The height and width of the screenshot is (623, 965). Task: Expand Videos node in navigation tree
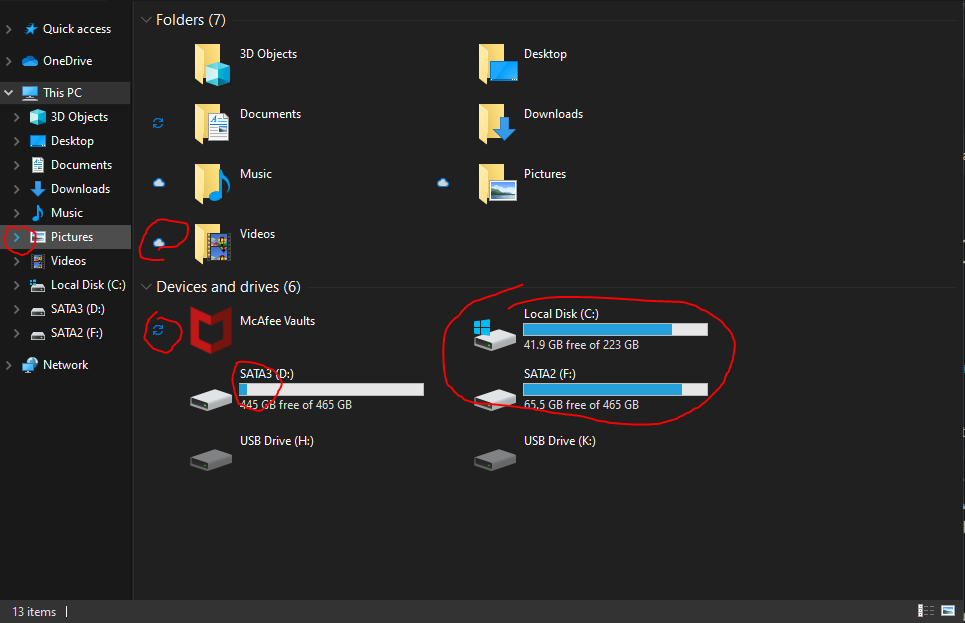[17, 261]
